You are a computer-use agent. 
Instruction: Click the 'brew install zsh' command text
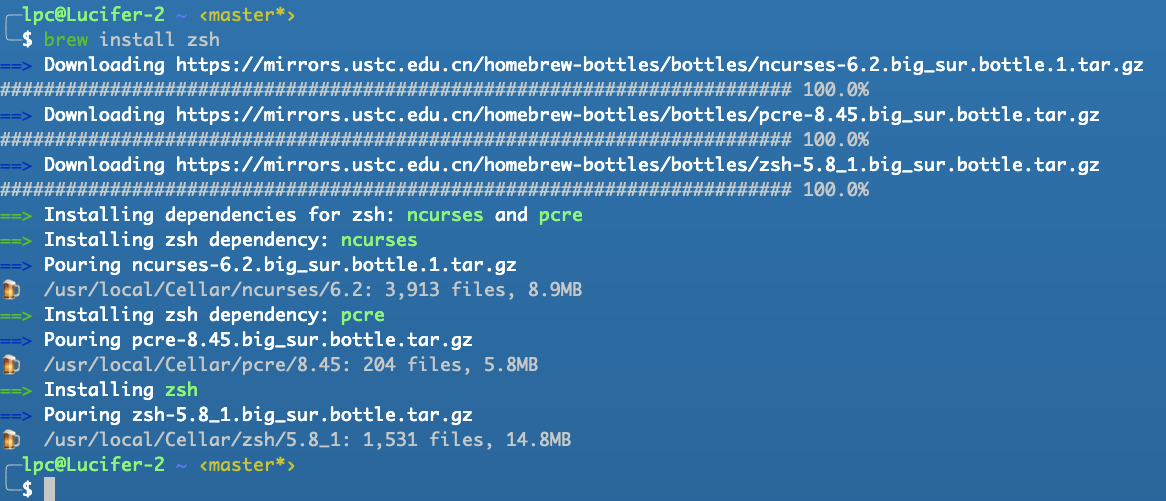click(132, 39)
